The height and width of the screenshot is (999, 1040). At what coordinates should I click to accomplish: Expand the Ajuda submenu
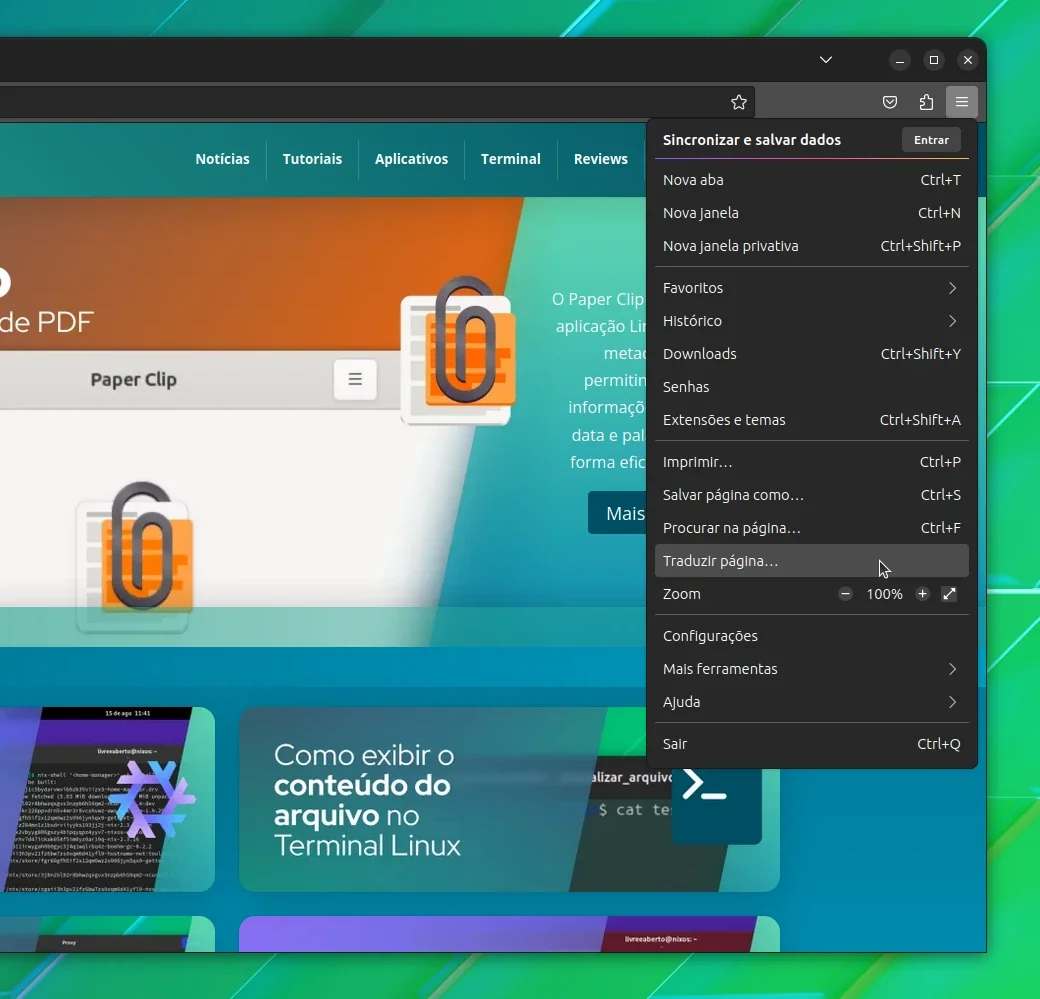tap(811, 702)
